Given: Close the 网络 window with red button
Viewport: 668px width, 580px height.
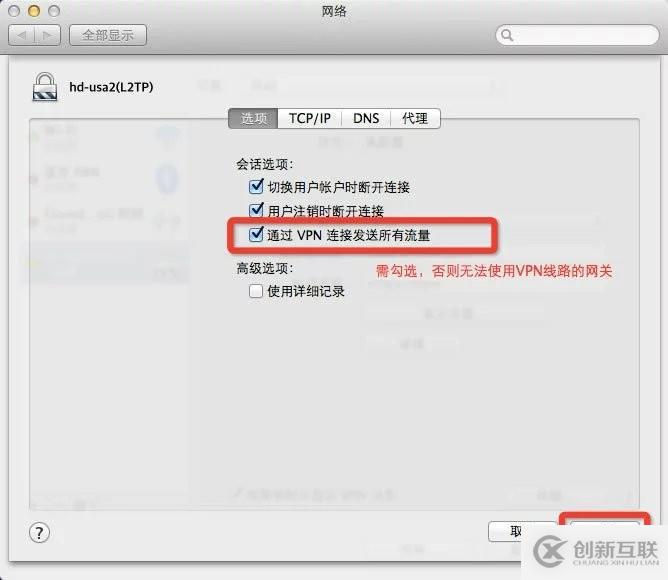Looking at the screenshot, I should [x=14, y=11].
